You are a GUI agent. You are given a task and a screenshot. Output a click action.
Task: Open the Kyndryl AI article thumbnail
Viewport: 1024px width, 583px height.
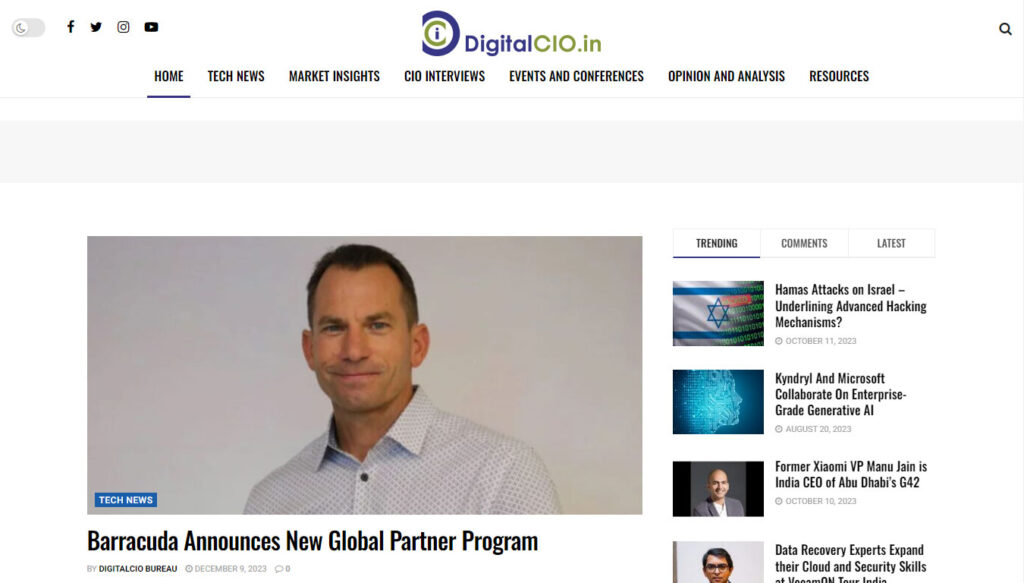click(718, 402)
